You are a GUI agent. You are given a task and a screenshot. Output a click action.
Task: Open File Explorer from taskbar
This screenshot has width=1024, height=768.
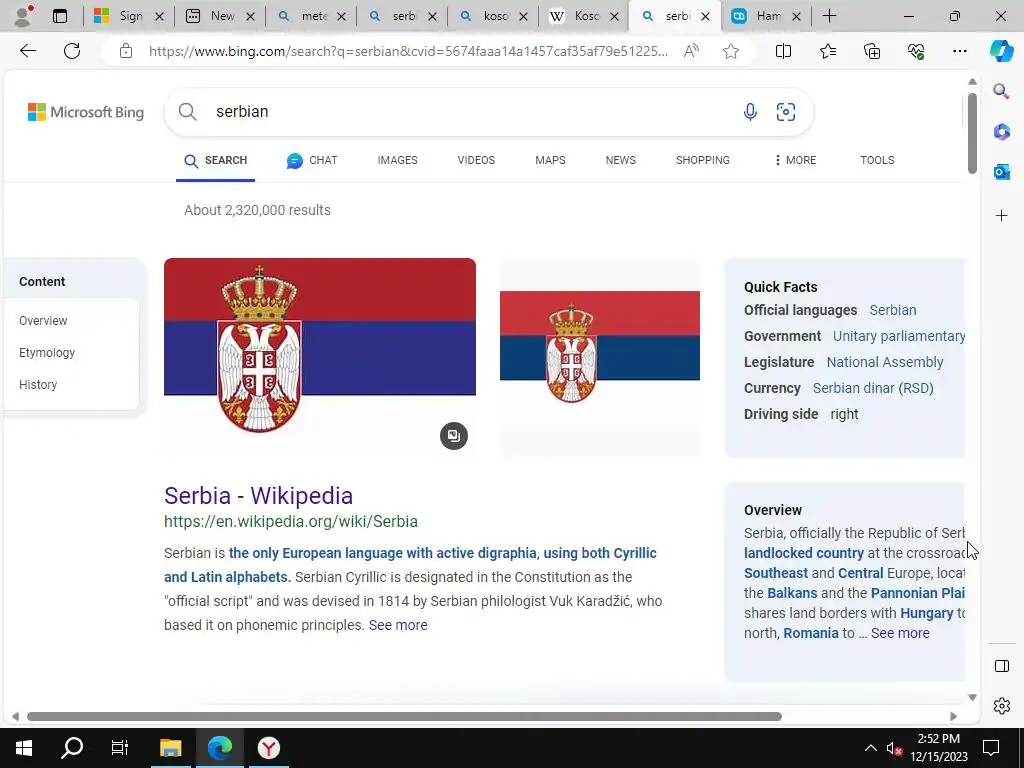[170, 748]
